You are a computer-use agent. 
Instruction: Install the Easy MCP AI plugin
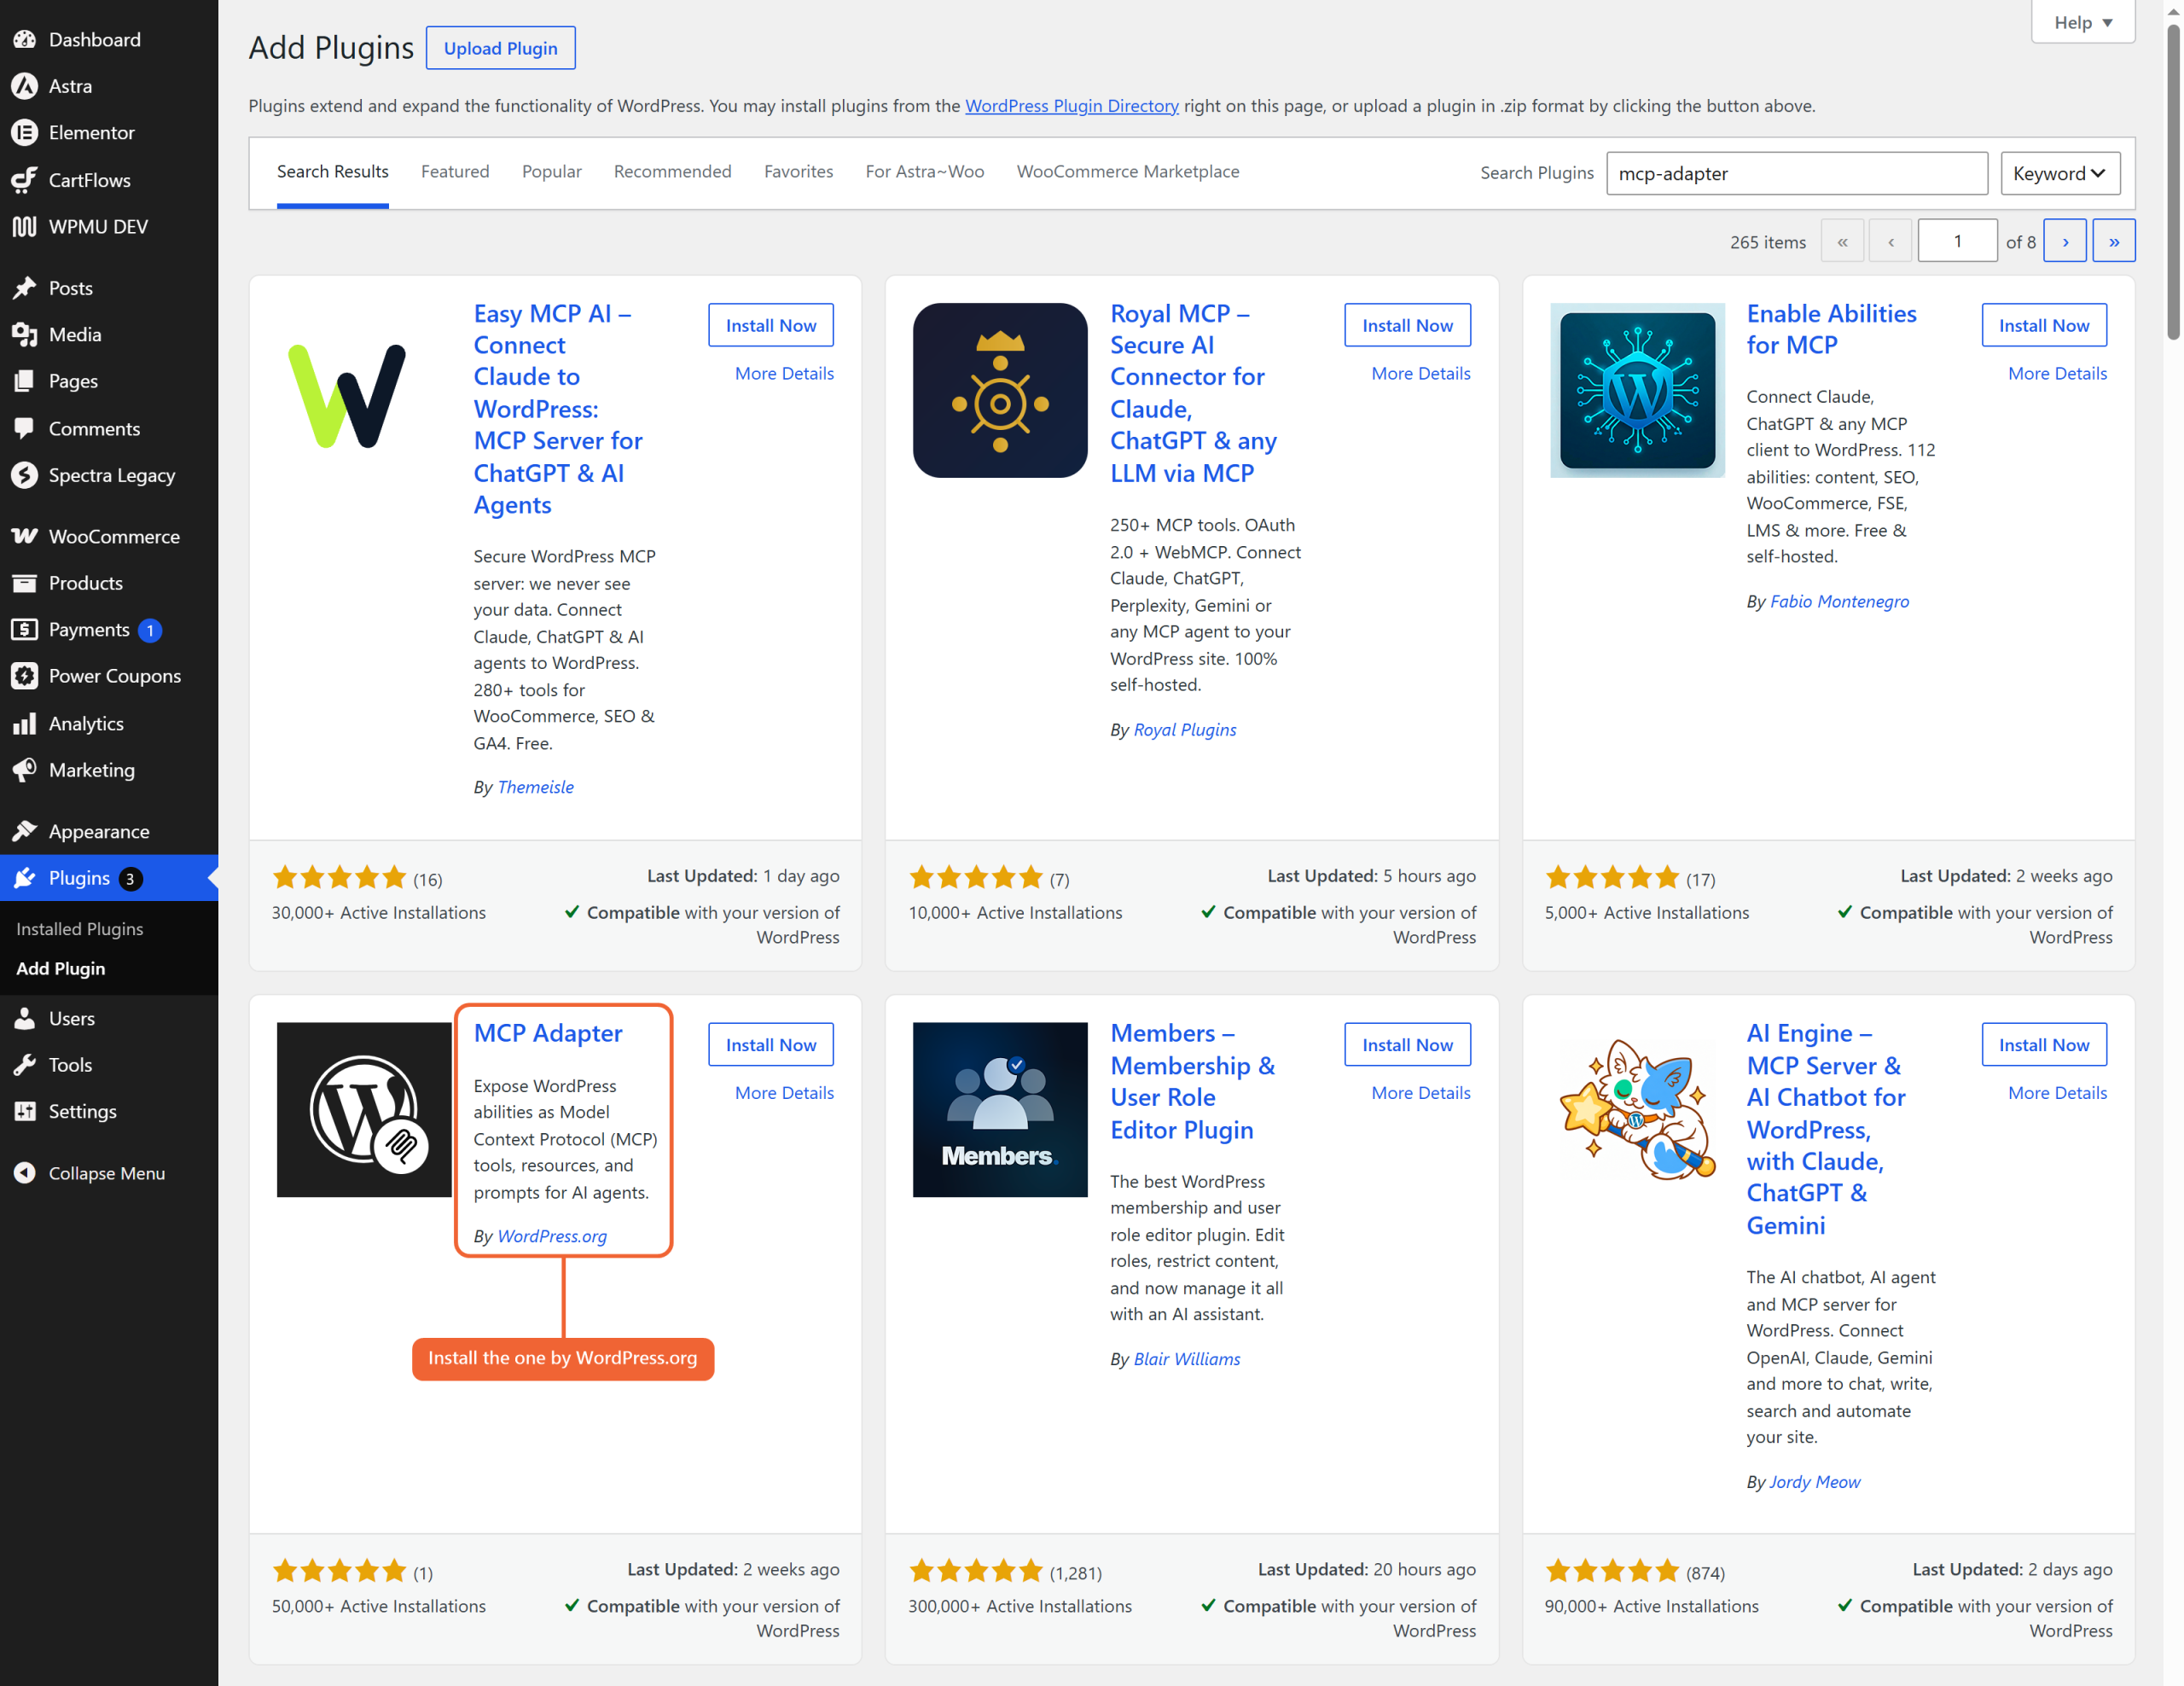[x=770, y=325]
